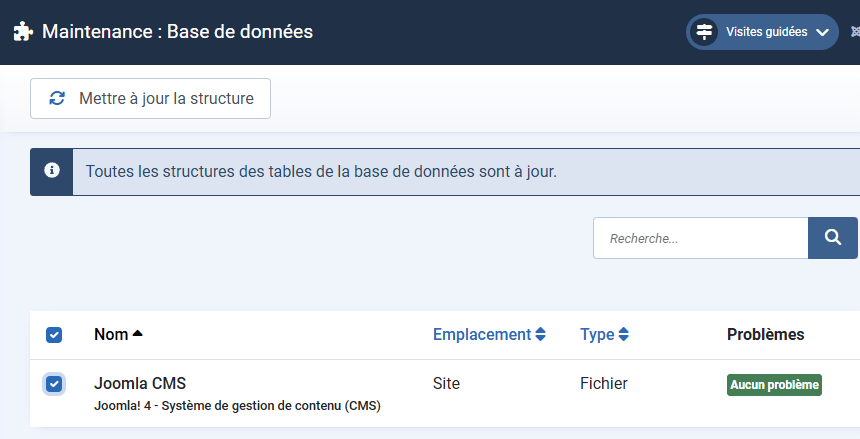Click the magnifying glass search button

pyautogui.click(x=833, y=238)
